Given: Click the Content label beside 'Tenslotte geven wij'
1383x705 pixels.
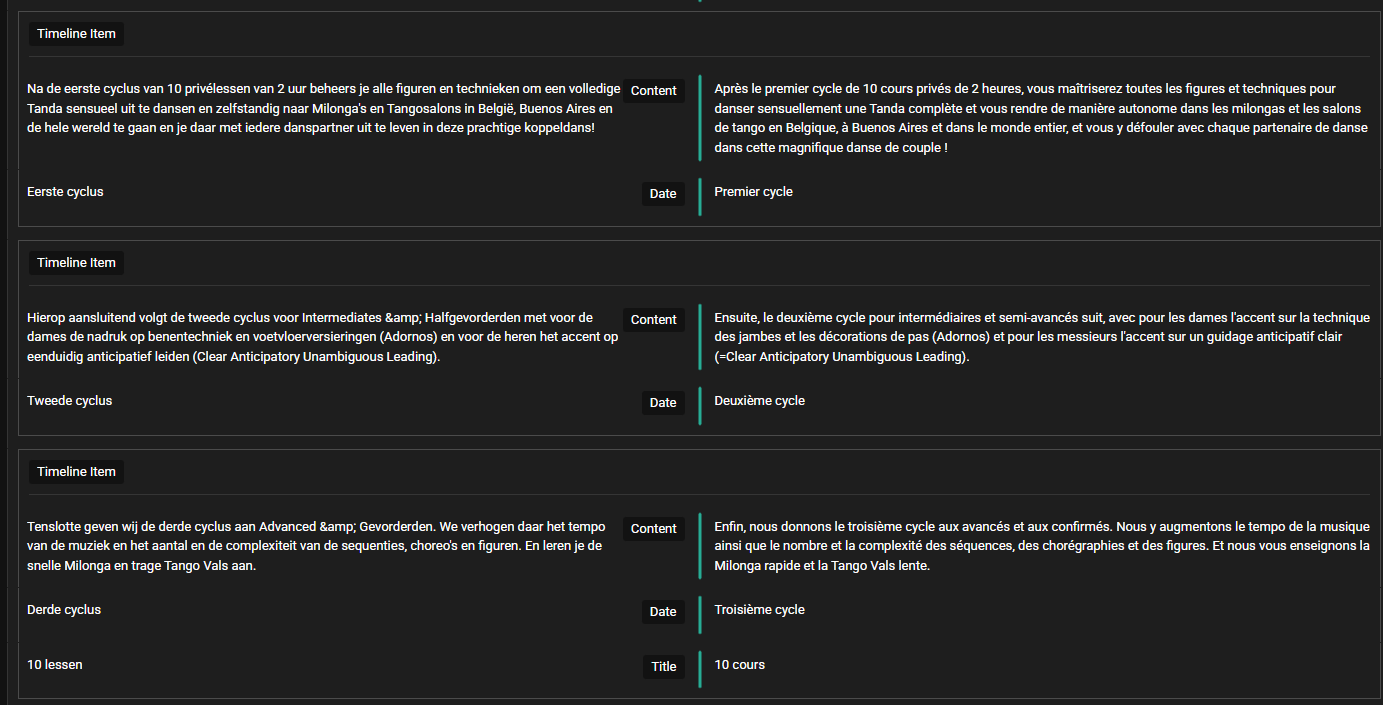Looking at the screenshot, I should (x=654, y=529).
